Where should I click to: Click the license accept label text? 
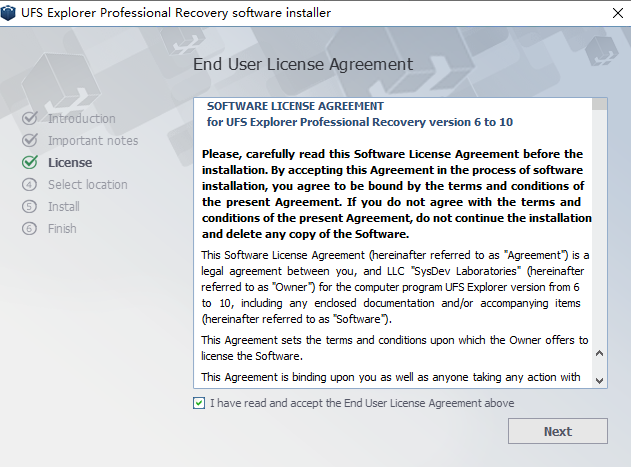[x=362, y=403]
